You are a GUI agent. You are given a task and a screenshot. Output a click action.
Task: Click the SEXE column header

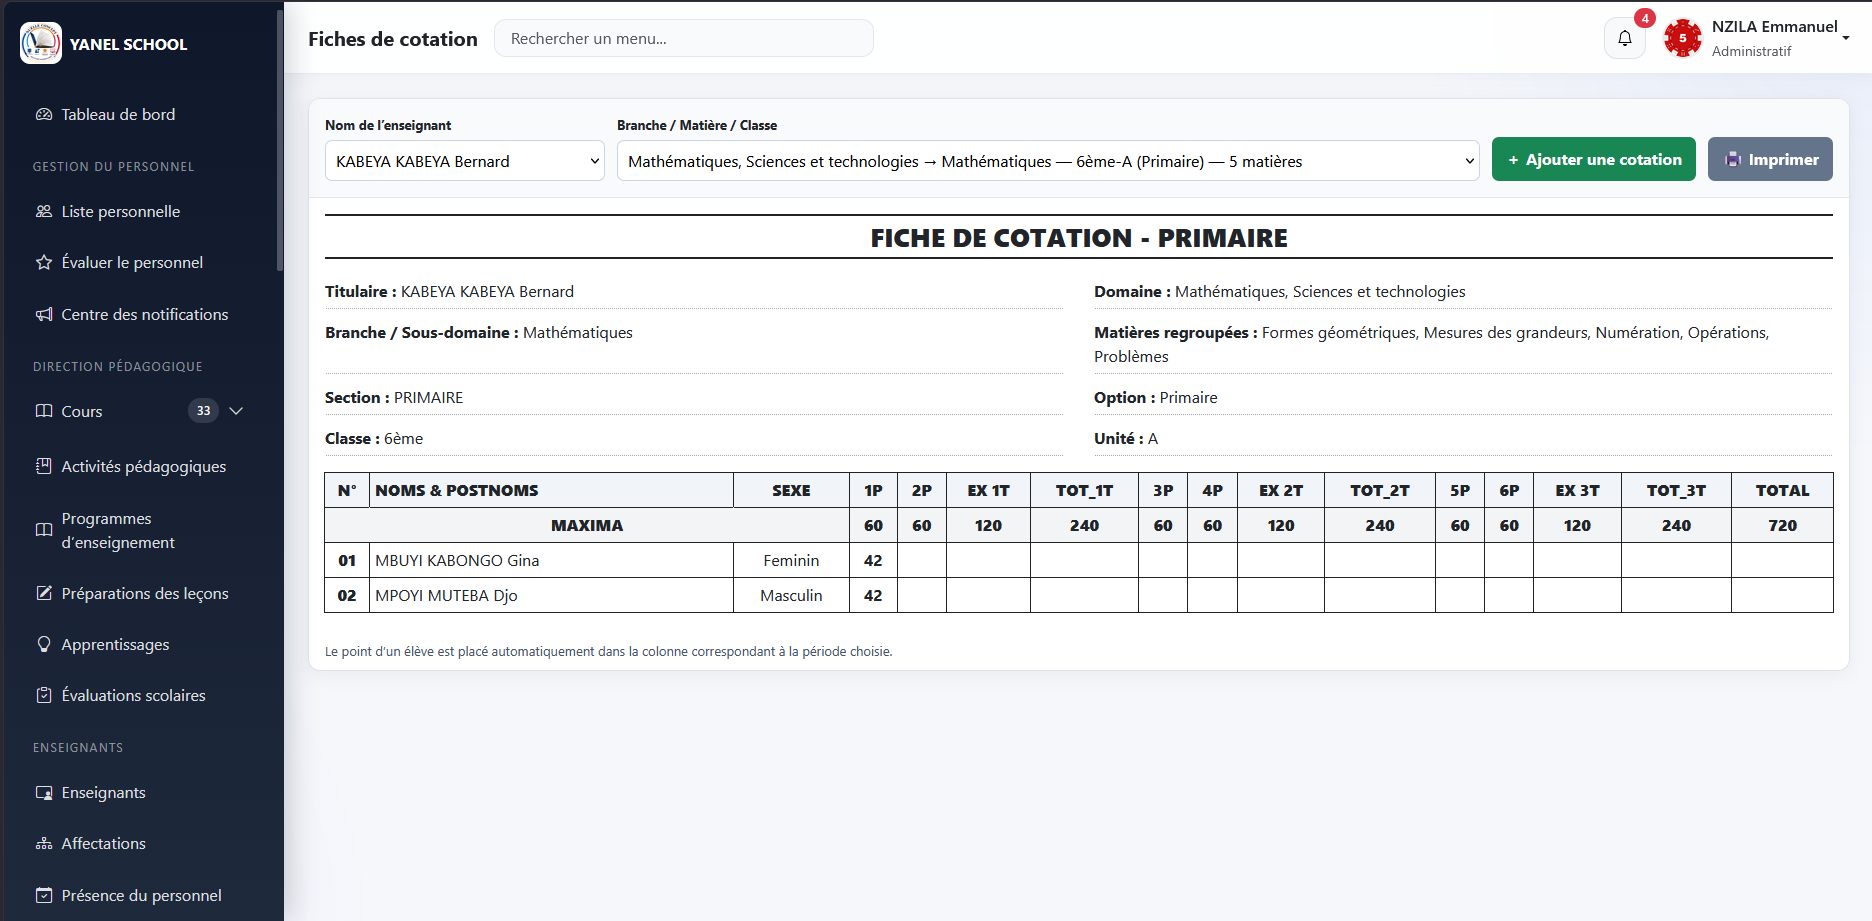[791, 490]
